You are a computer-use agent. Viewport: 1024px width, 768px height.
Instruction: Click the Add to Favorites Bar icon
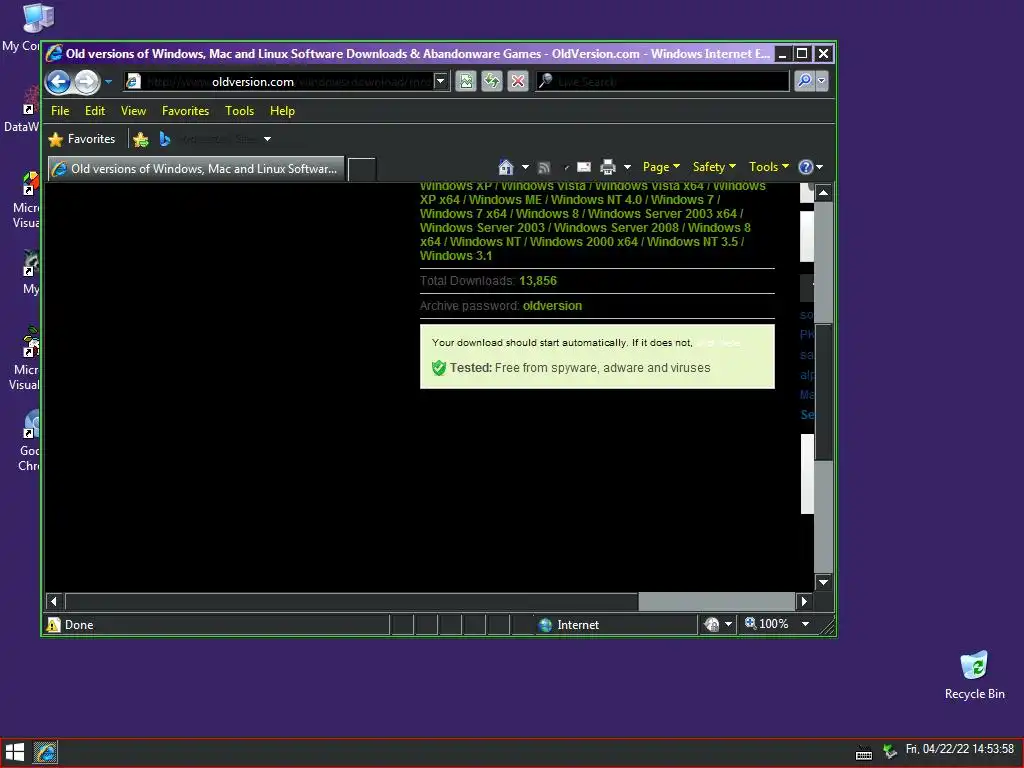click(140, 139)
